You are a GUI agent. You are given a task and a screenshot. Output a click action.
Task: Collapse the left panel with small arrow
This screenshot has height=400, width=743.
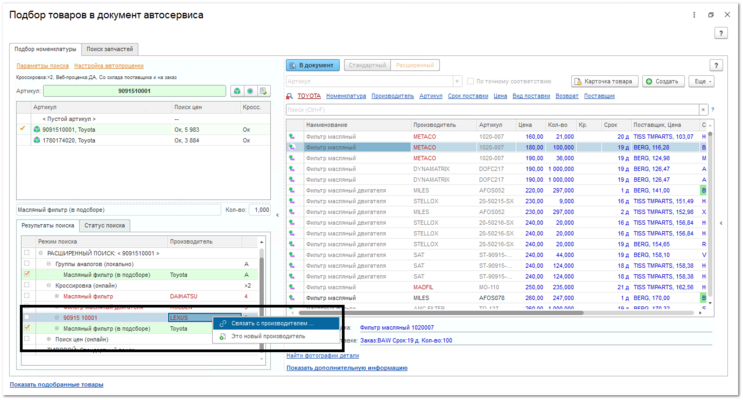[278, 215]
